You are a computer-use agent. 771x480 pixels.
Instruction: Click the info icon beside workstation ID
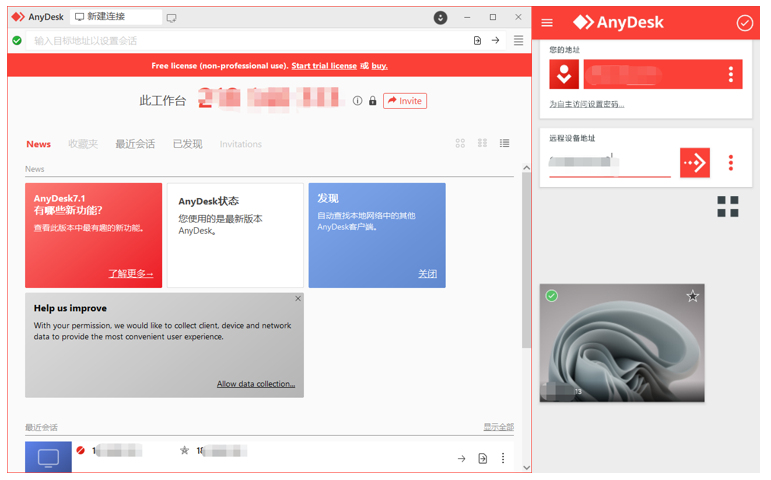pos(357,101)
